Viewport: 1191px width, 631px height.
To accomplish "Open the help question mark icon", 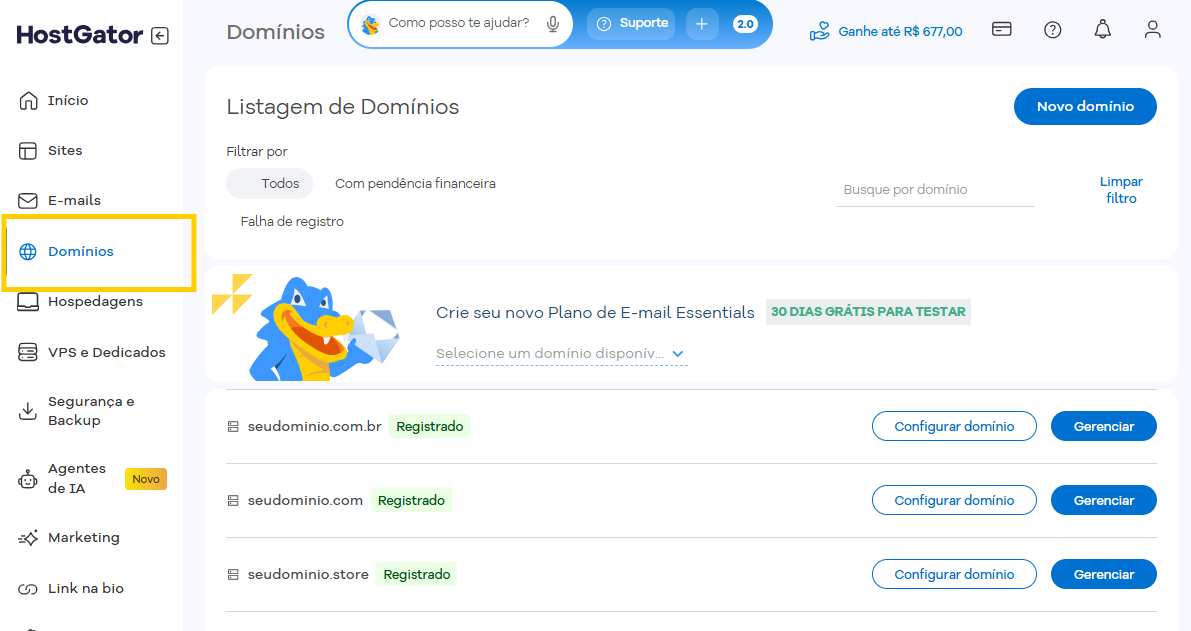I will click(1052, 30).
